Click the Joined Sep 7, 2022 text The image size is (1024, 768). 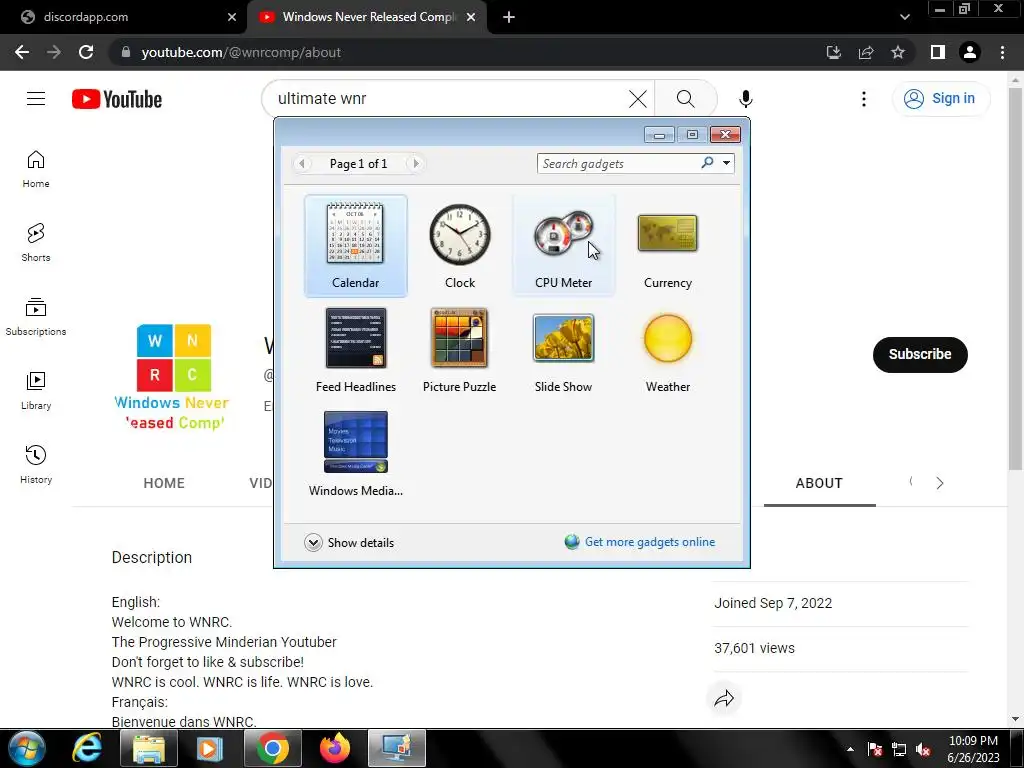[x=773, y=603]
